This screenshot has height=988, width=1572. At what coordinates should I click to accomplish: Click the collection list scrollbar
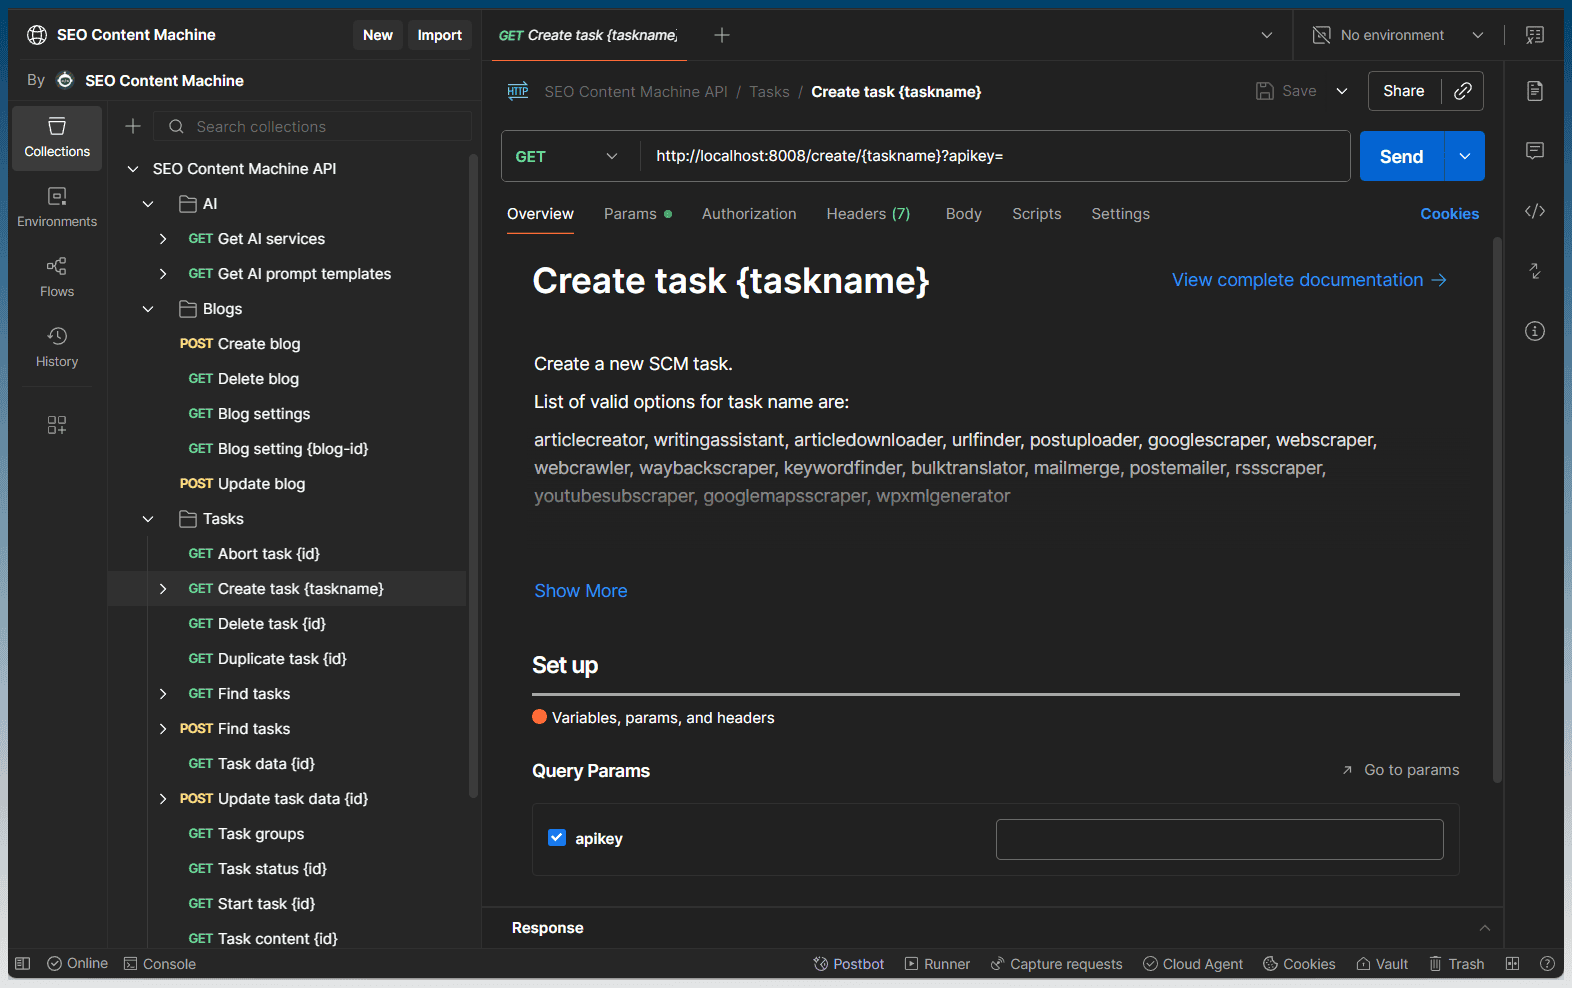point(473,475)
